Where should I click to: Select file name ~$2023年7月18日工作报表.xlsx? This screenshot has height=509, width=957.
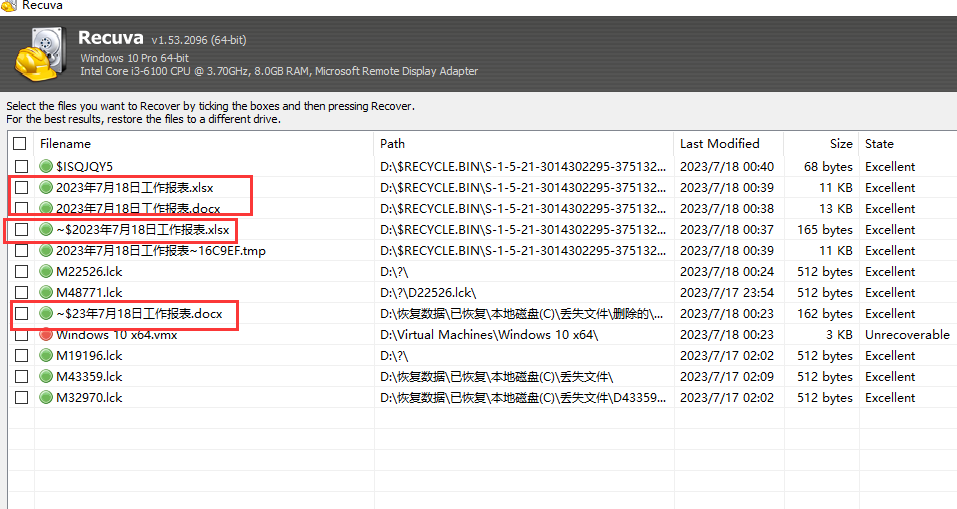(x=143, y=229)
